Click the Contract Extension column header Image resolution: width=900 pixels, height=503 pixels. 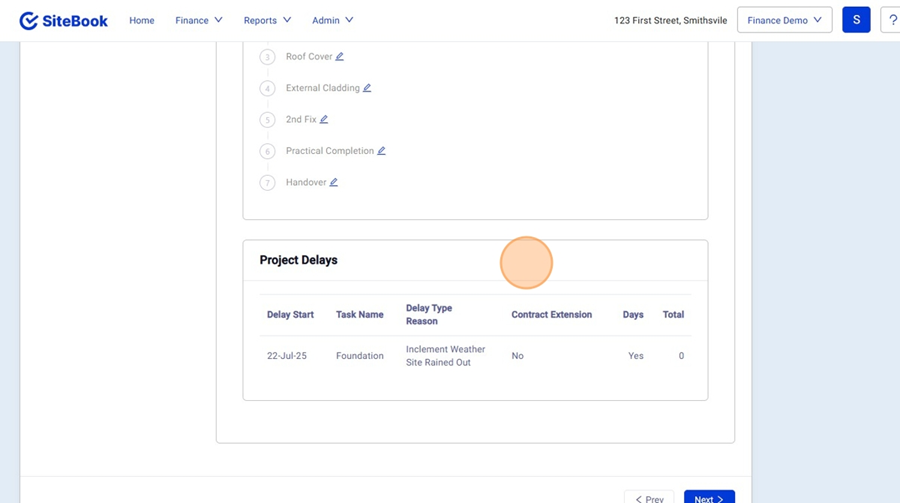(x=551, y=315)
